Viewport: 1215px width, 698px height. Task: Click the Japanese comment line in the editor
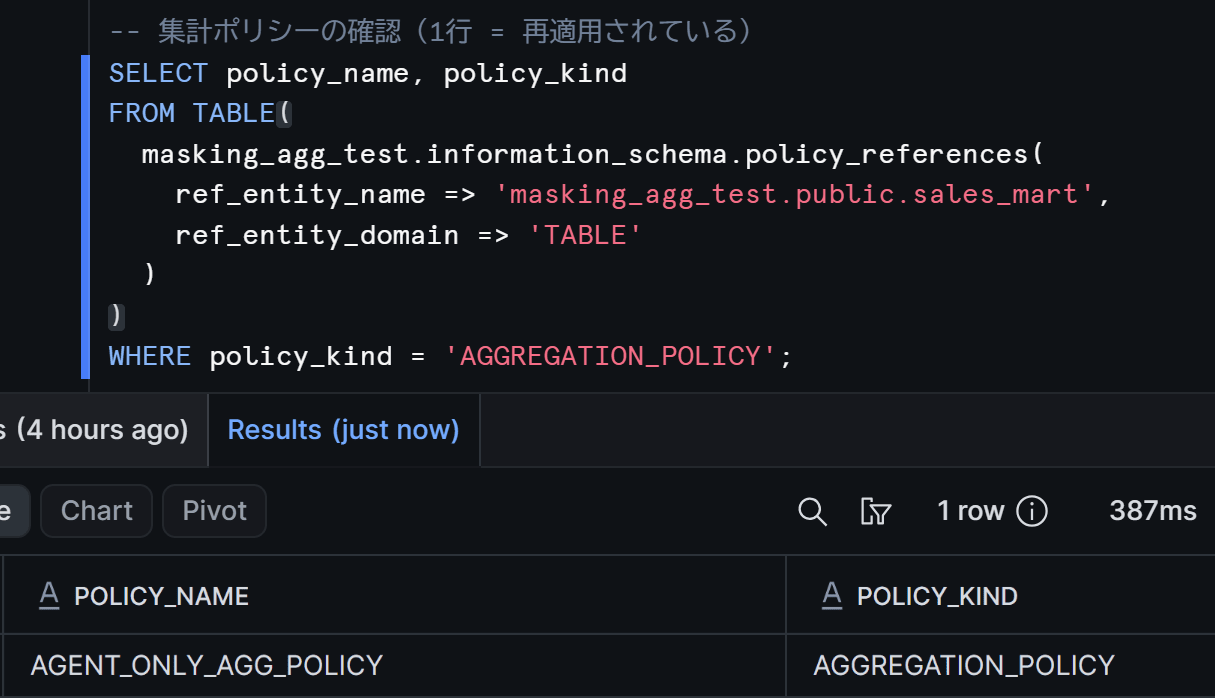(x=431, y=32)
